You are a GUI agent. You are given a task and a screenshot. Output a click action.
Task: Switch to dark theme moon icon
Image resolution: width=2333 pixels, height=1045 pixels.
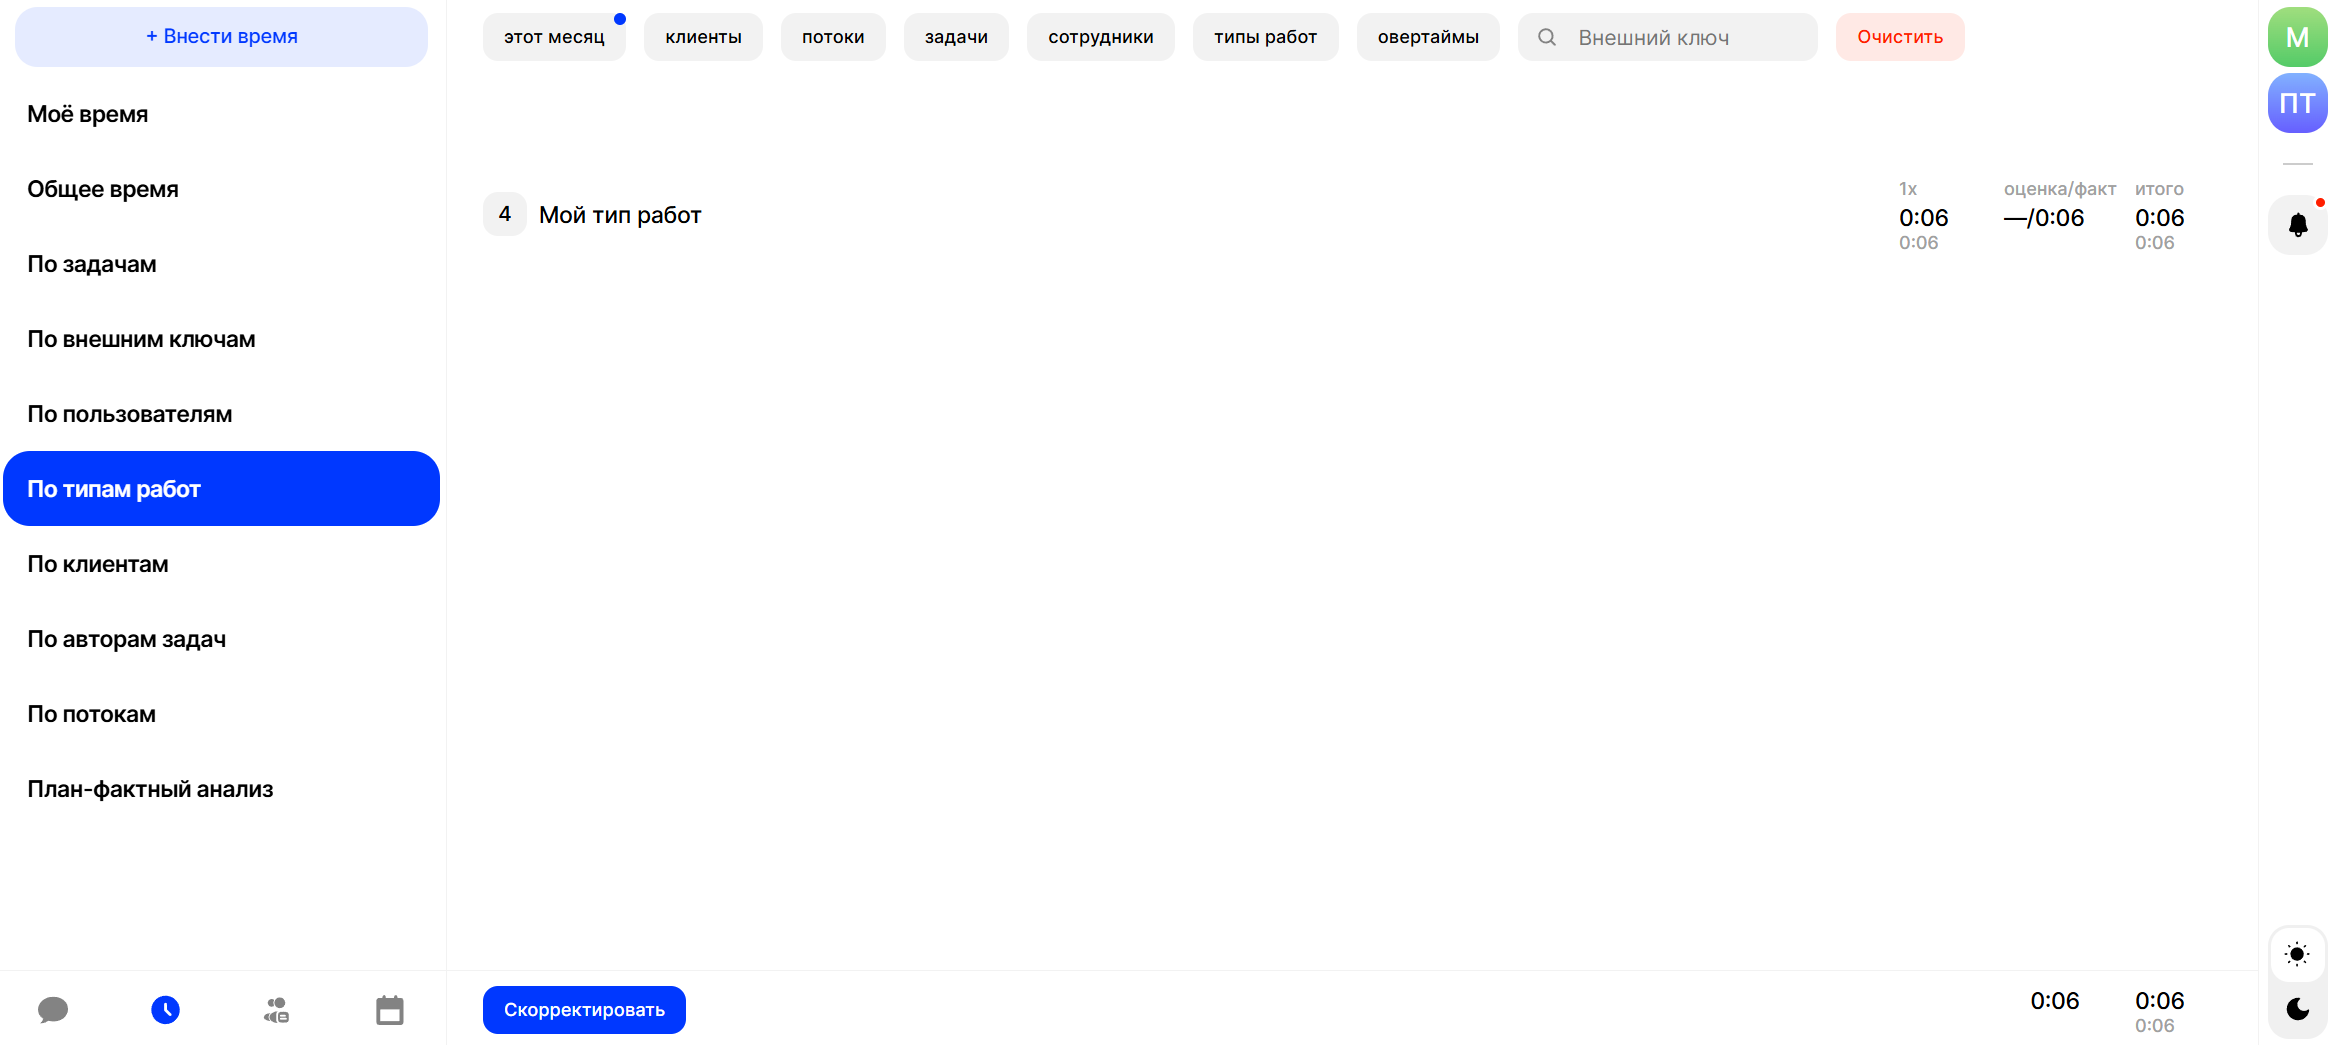tap(2297, 1009)
